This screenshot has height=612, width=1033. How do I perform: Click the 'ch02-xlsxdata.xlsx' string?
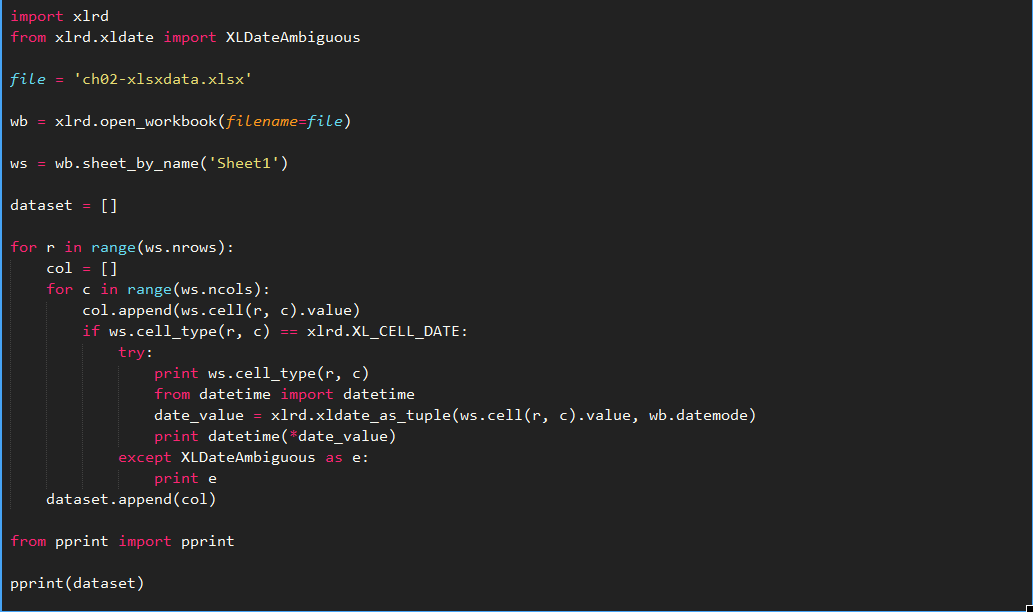[163, 79]
